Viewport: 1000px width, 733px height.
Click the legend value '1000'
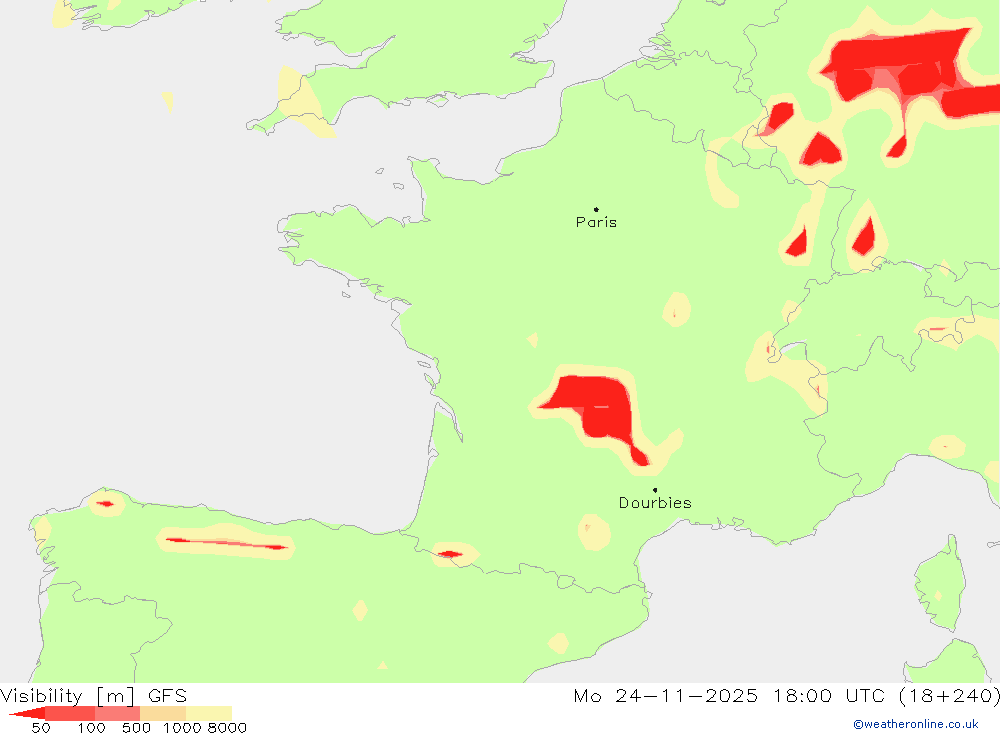click(x=182, y=728)
